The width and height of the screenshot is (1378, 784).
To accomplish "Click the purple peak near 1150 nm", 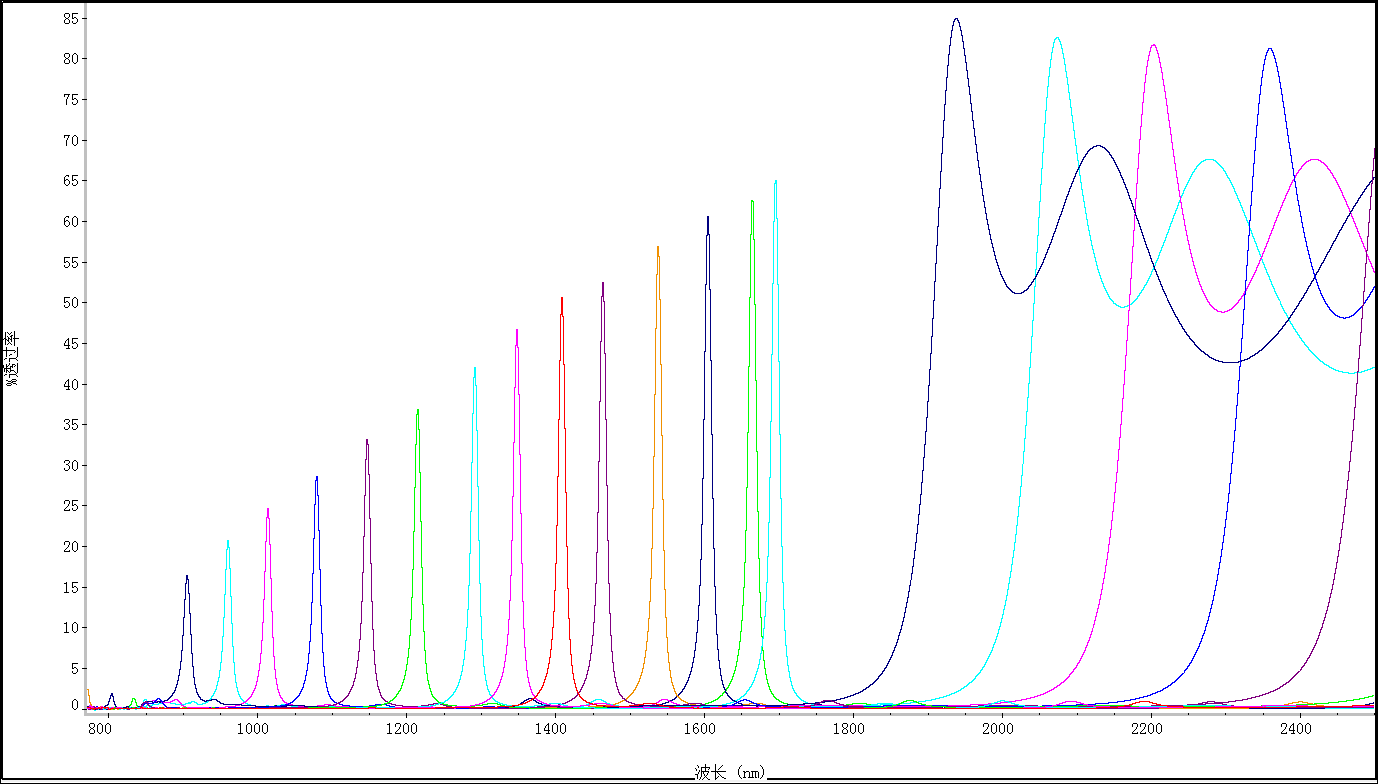I will point(367,441).
